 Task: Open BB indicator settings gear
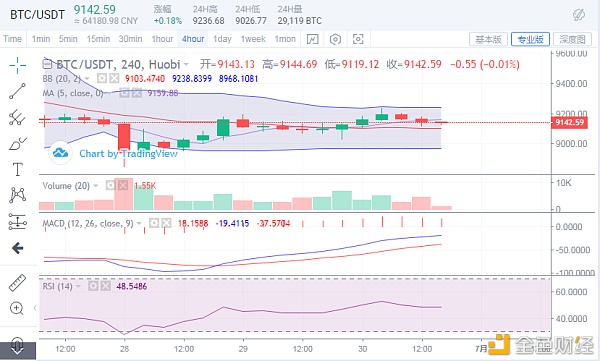coord(102,78)
